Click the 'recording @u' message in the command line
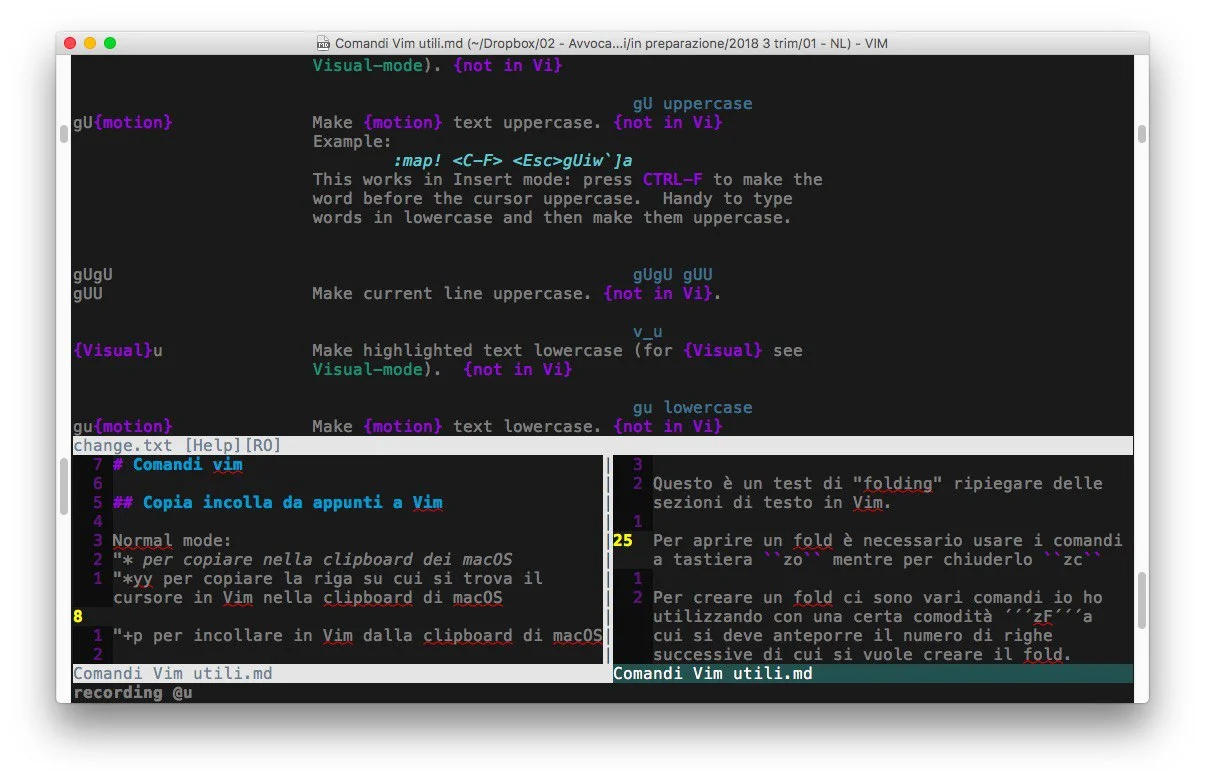Viewport: 1205px width, 783px height. [133, 693]
